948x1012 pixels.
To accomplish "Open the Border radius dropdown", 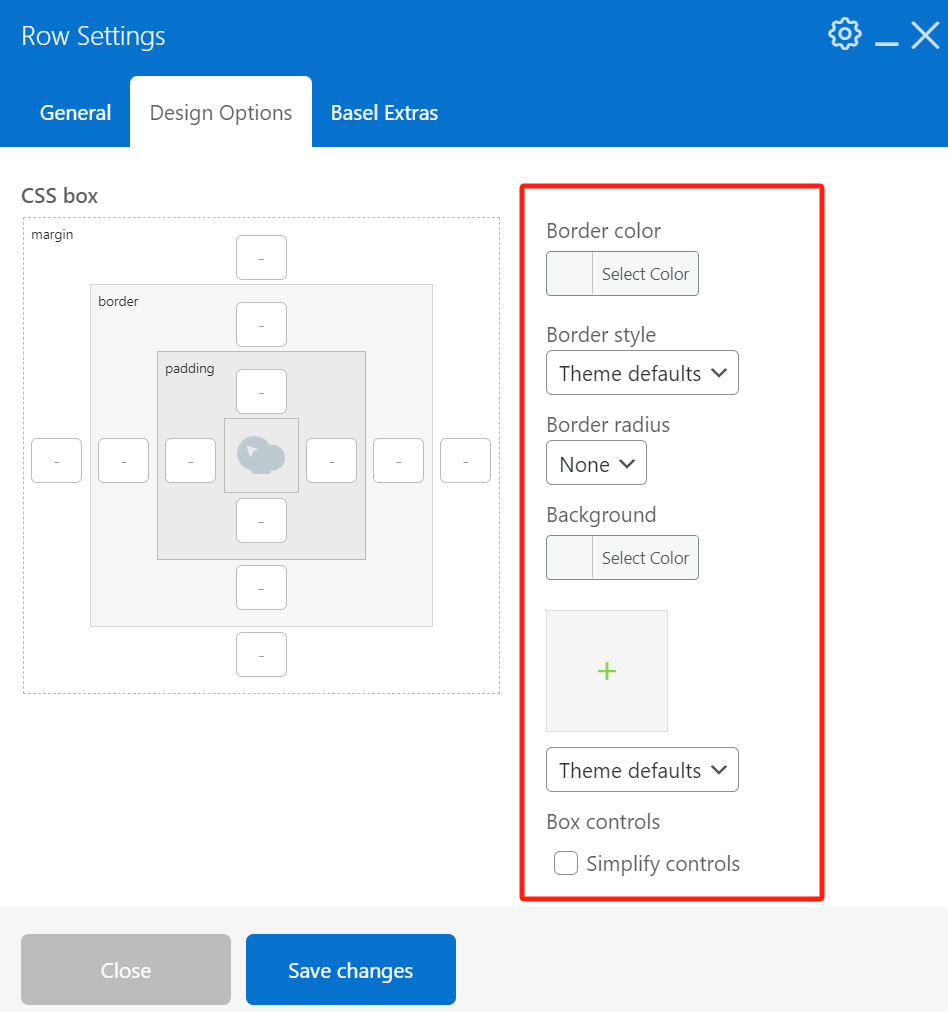I will pyautogui.click(x=596, y=464).
